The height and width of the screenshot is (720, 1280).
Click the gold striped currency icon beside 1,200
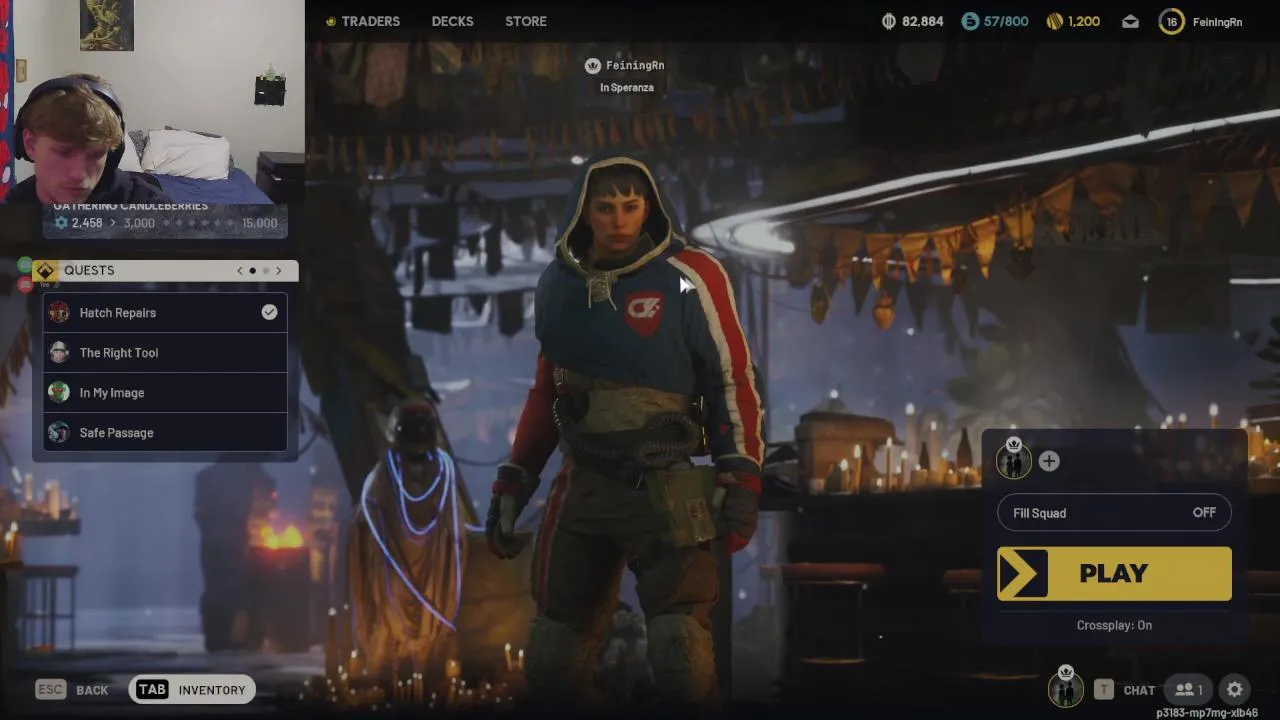[1054, 21]
